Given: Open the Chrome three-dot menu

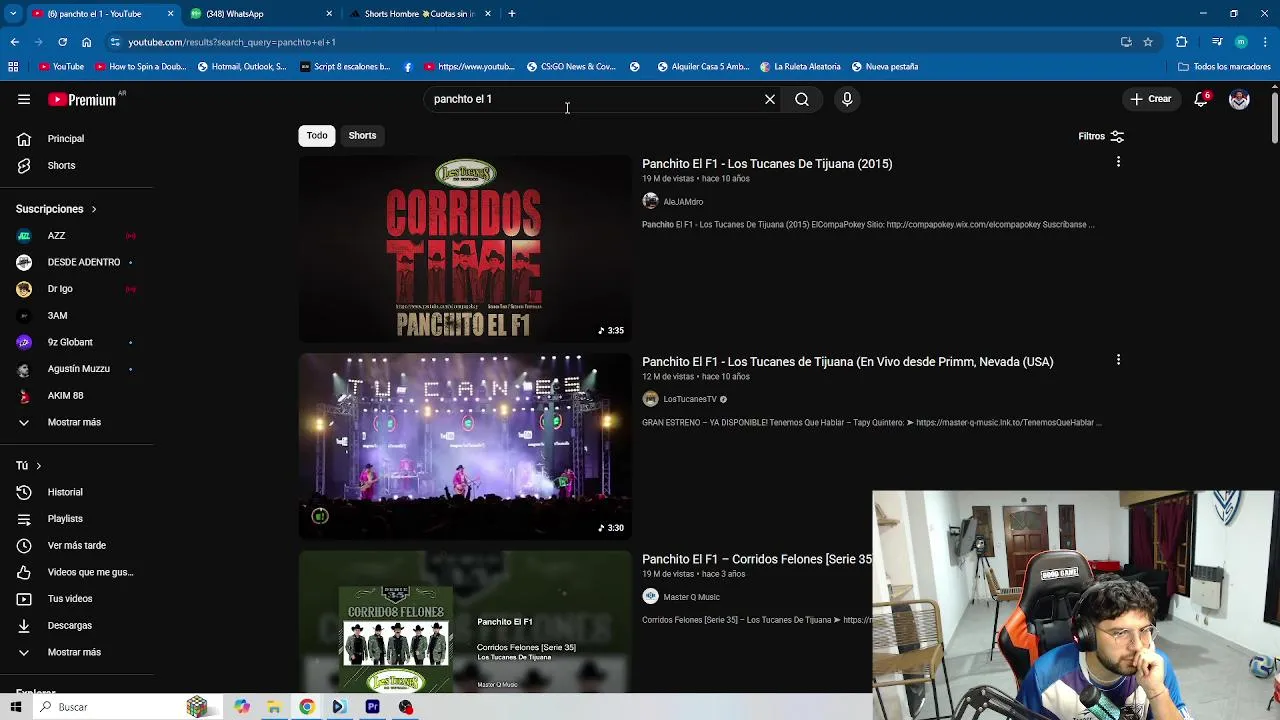Looking at the screenshot, I should 1266,42.
